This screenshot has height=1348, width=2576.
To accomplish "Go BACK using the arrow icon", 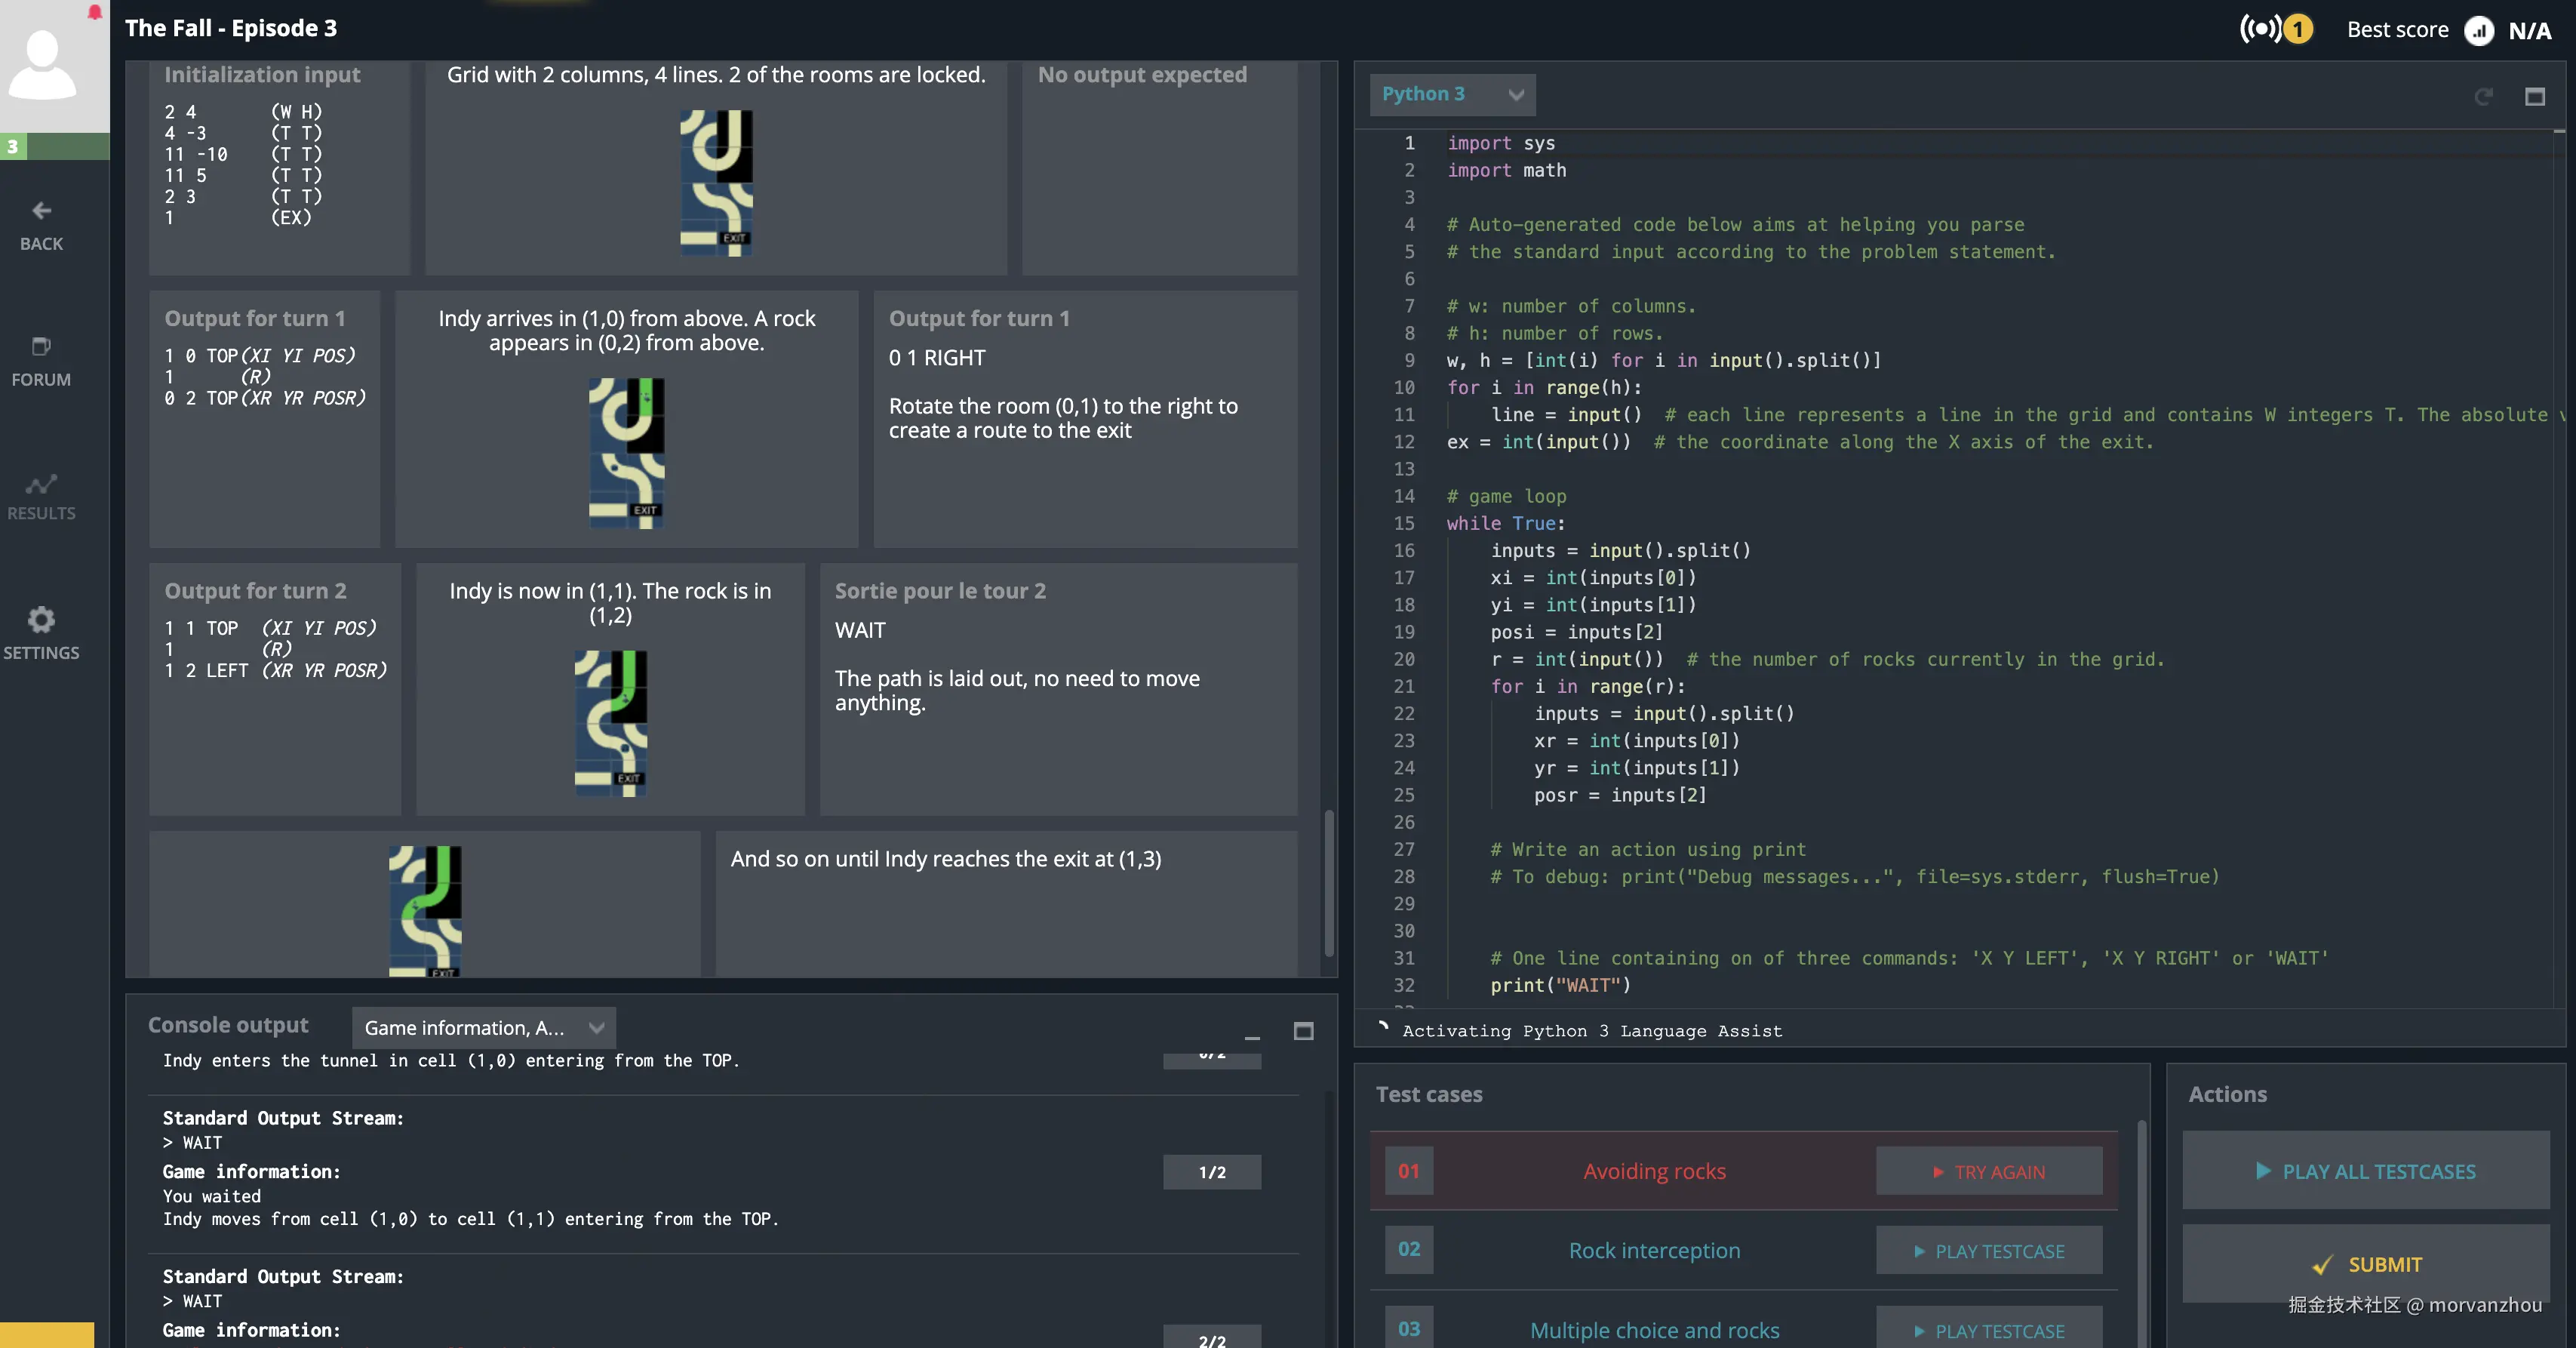I will (41, 211).
